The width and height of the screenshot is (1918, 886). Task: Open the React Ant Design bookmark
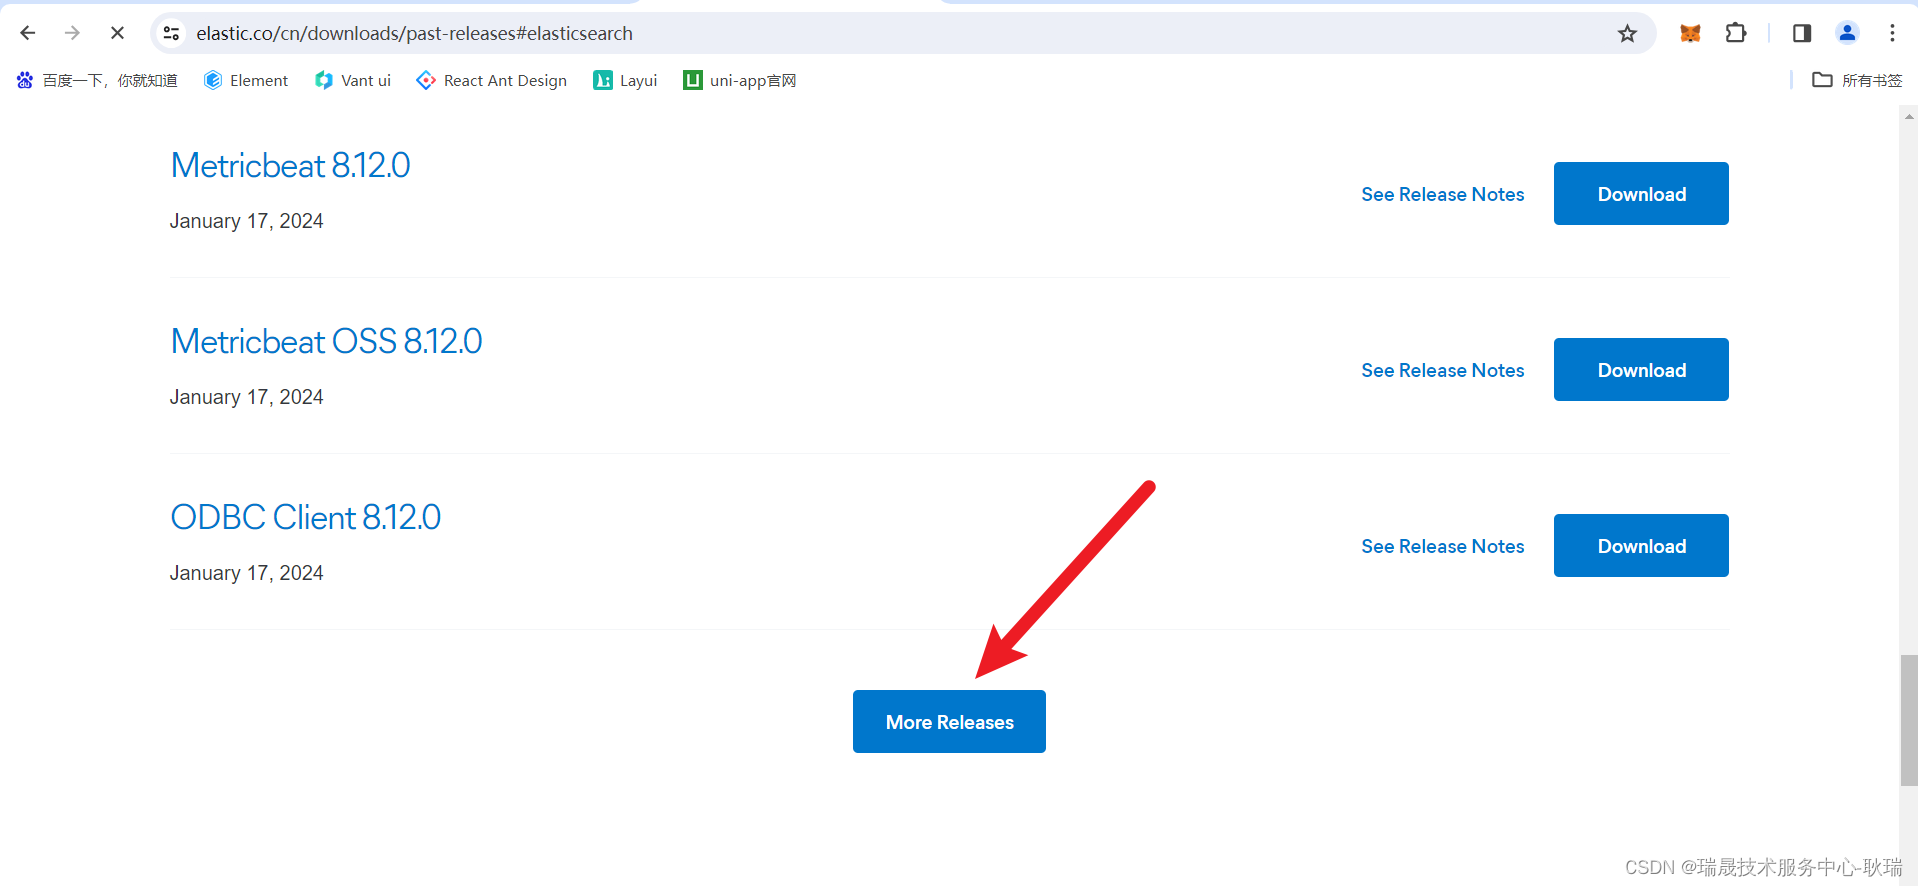coord(492,80)
